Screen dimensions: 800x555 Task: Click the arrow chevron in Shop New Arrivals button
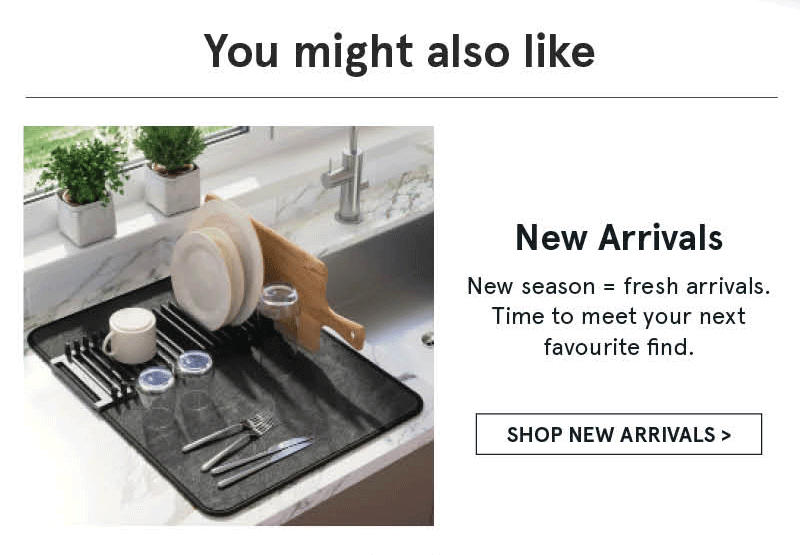[726, 435]
